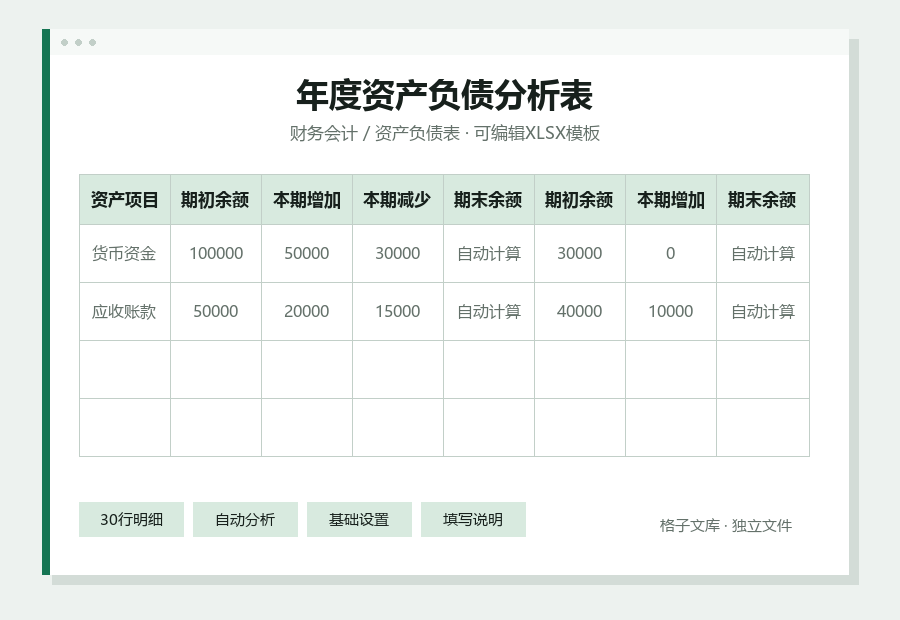This screenshot has width=900, height=620.
Task: Select the cell showing 100000
Action: (216, 253)
